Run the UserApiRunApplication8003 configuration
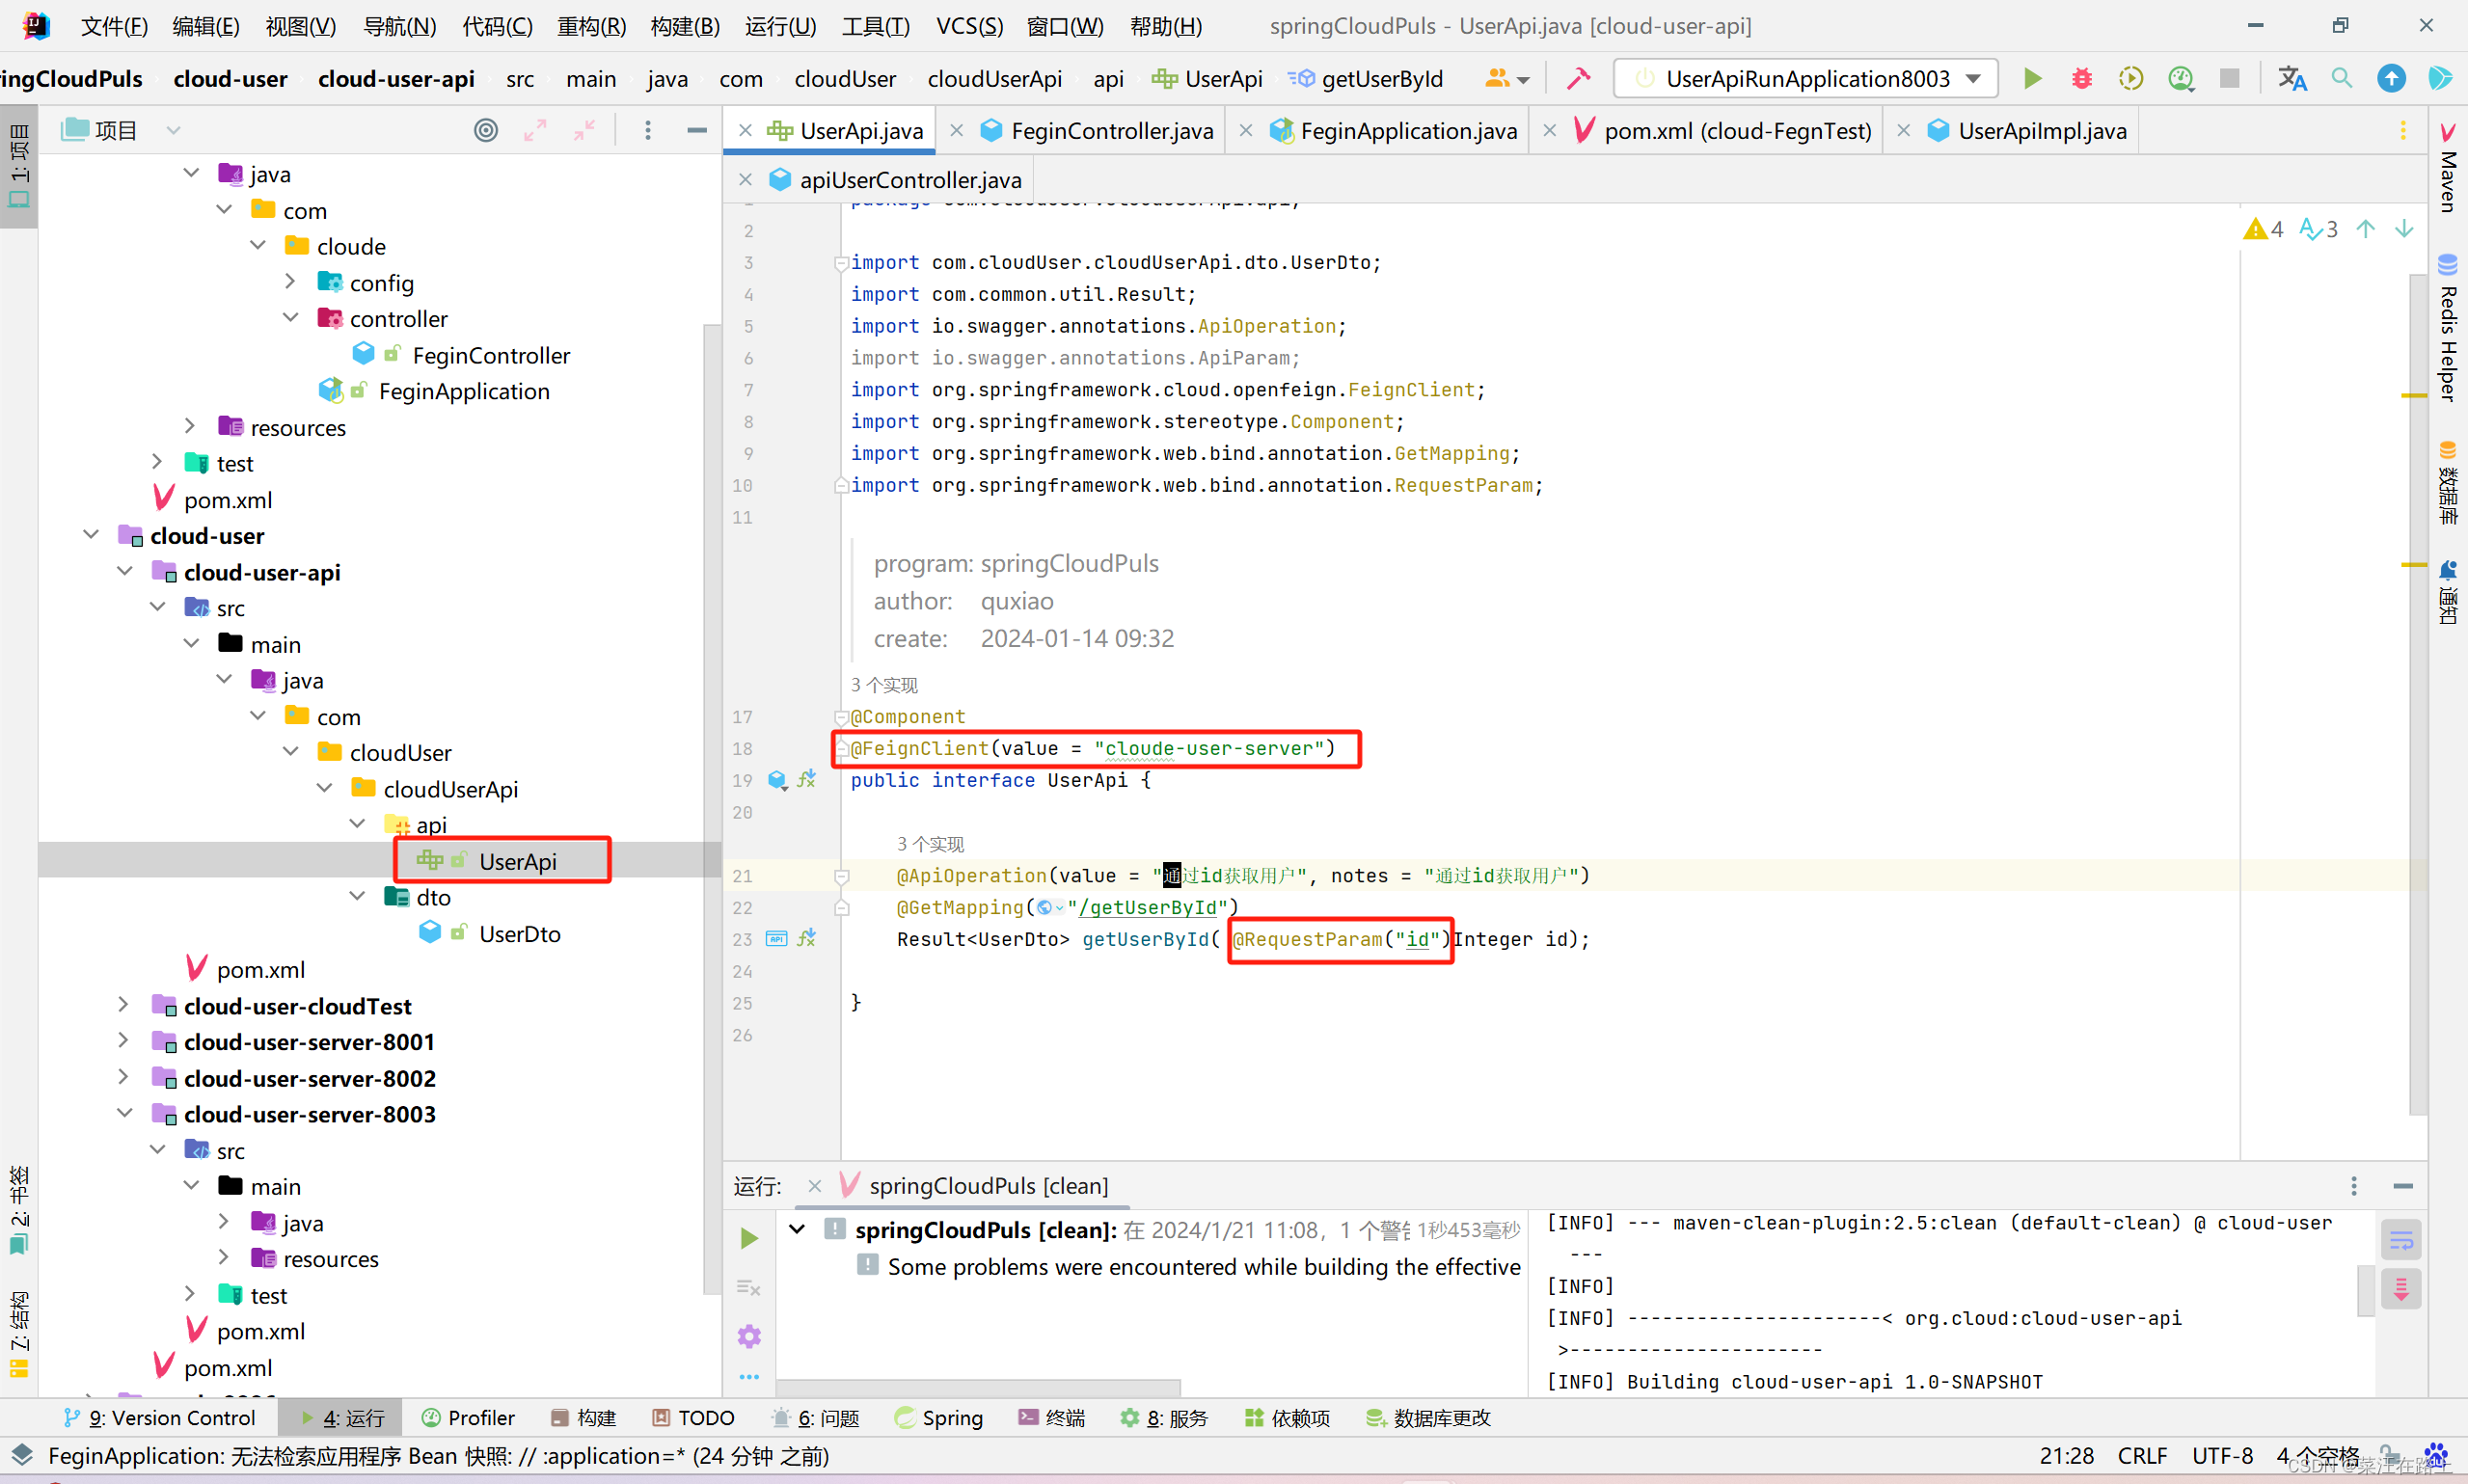The height and width of the screenshot is (1484, 2468). 2032,78
